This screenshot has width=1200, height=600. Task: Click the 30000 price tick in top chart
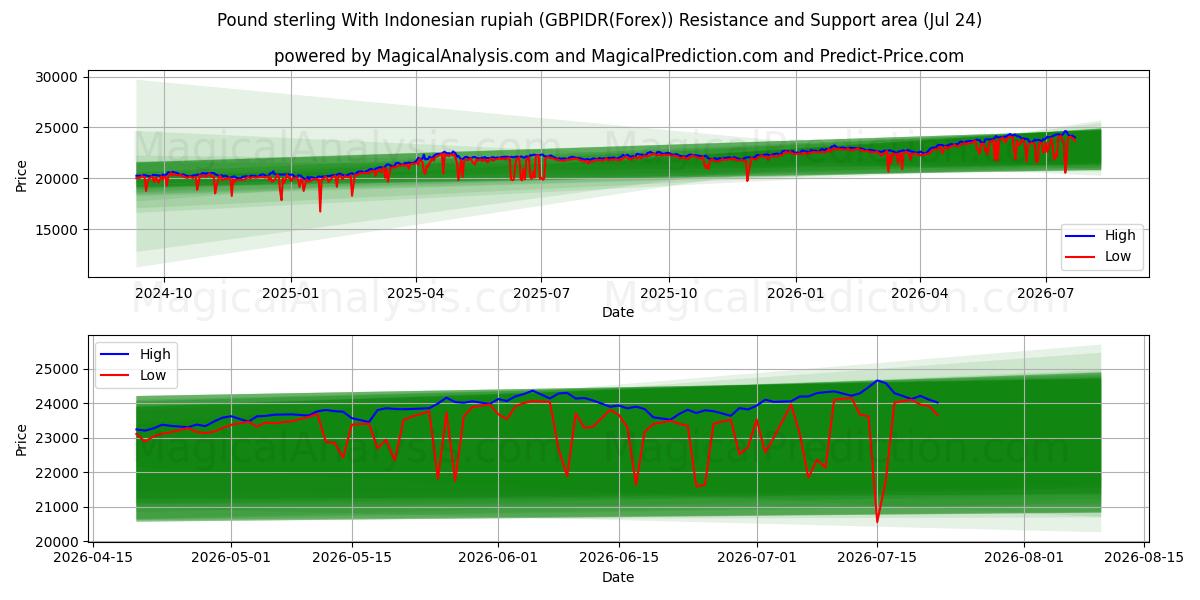[56, 77]
